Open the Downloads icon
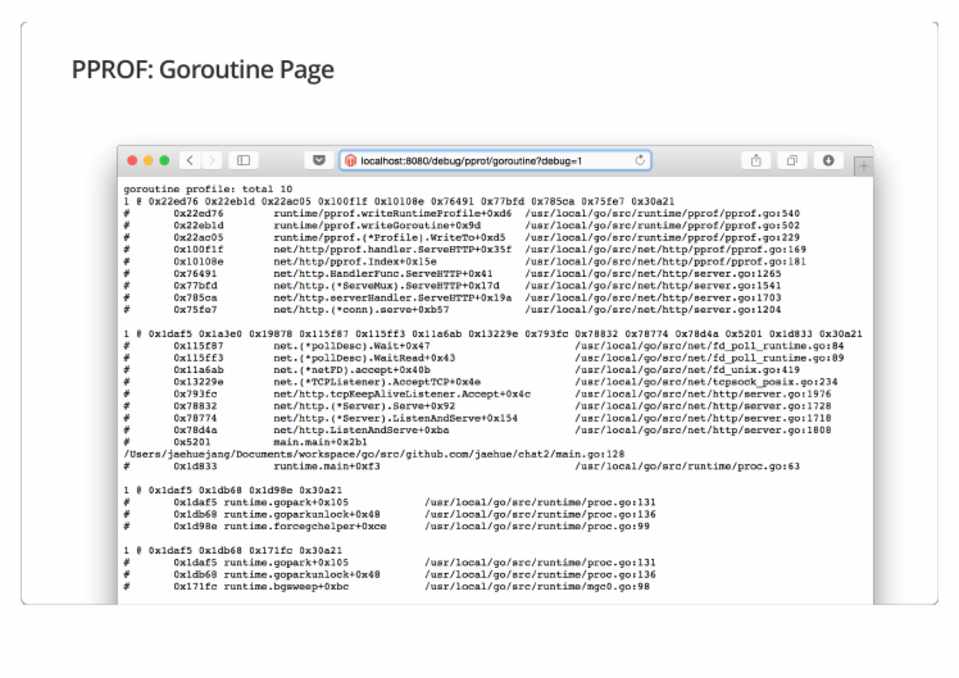959x678 pixels. pyautogui.click(x=828, y=161)
